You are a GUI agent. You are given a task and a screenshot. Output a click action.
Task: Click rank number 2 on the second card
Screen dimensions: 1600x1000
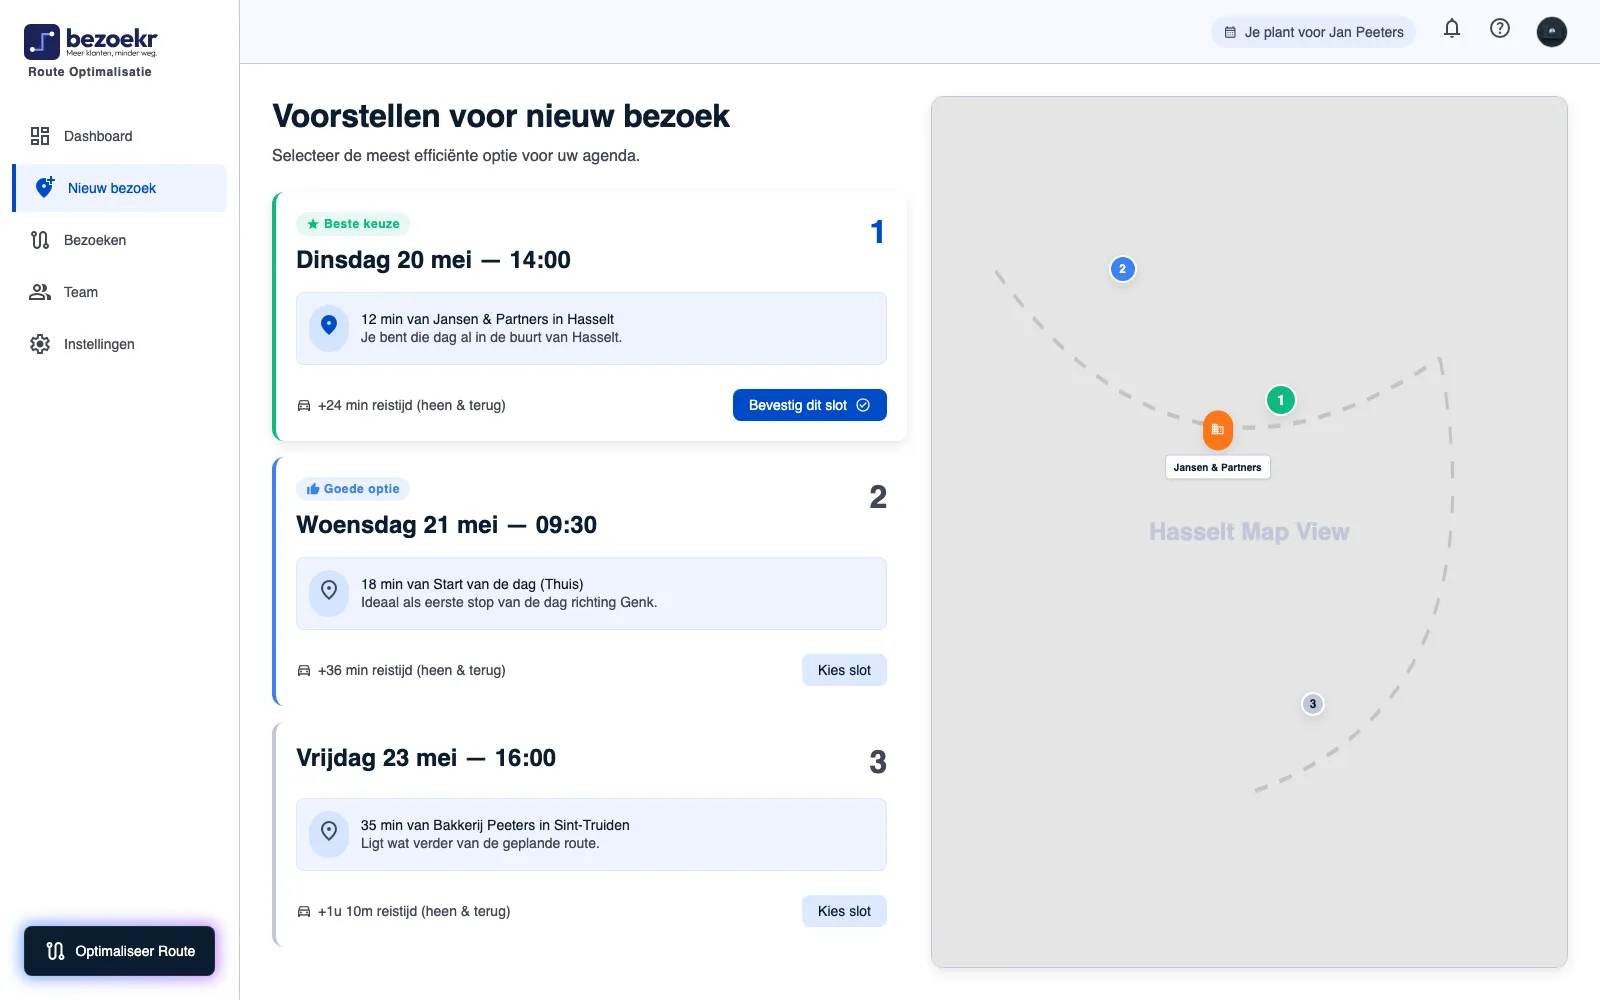[878, 497]
